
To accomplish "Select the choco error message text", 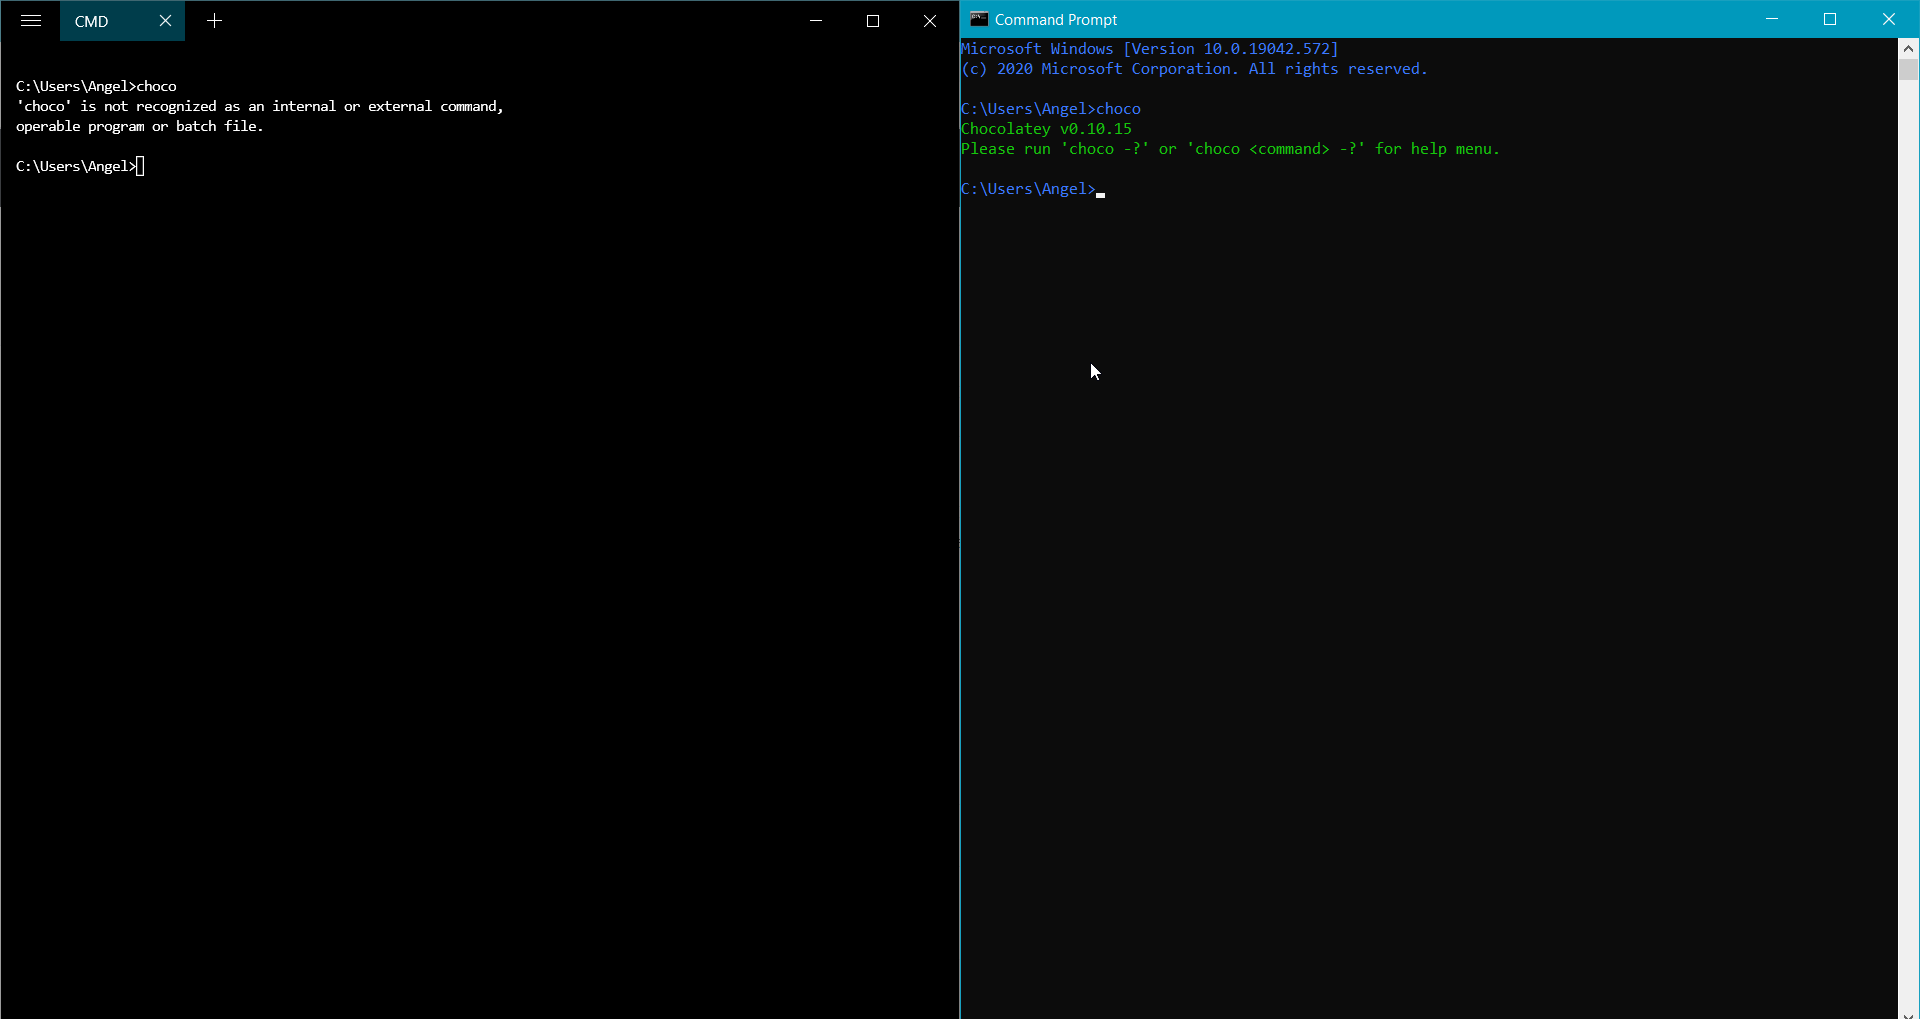I will (x=260, y=106).
